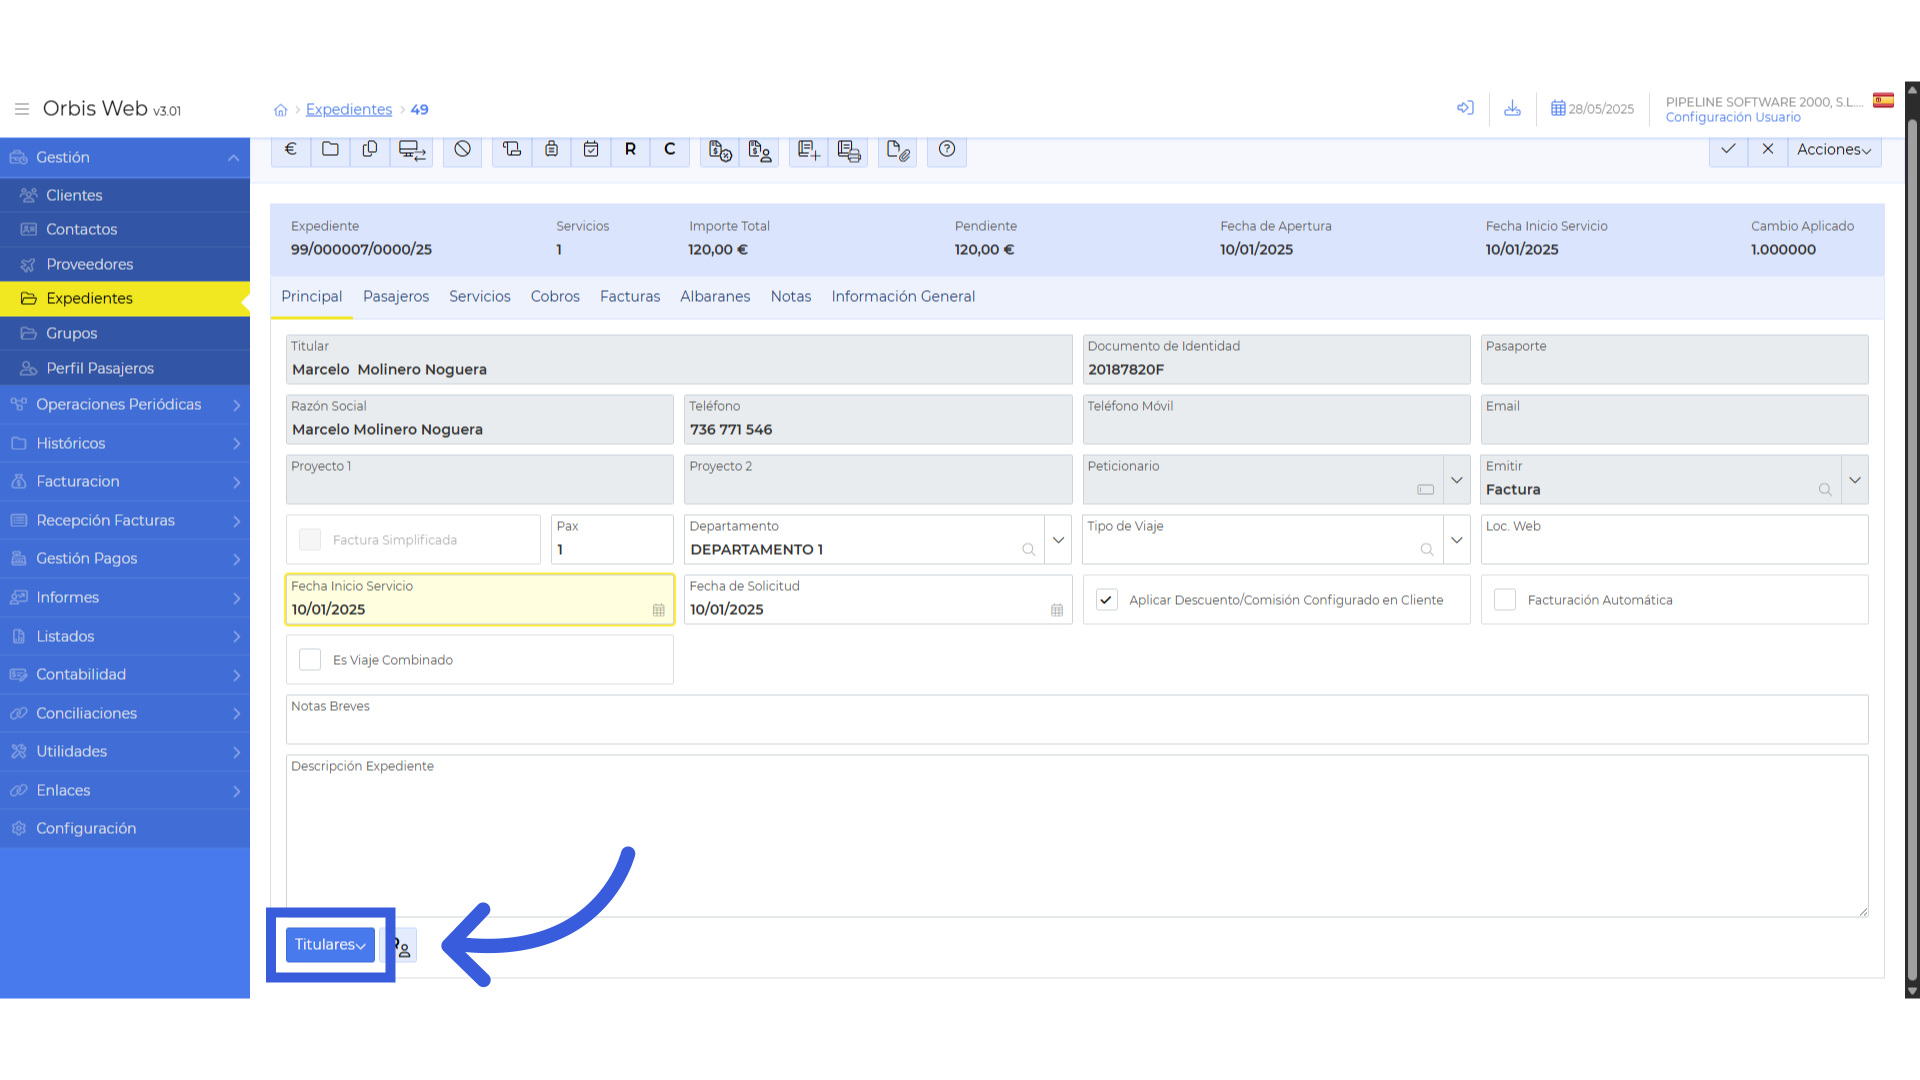Click the luggage suitcase toolbar icon
Screen dimensions: 1920x1080
click(x=551, y=150)
